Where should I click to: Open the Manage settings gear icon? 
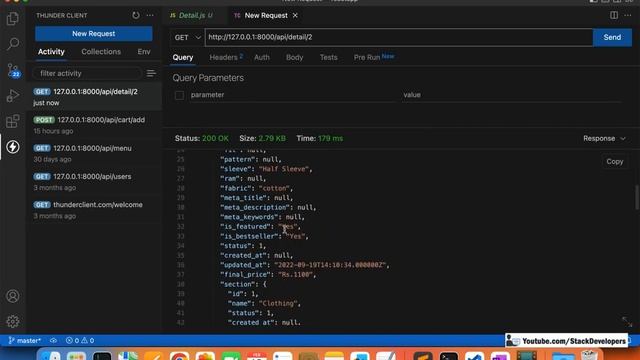[x=13, y=322]
